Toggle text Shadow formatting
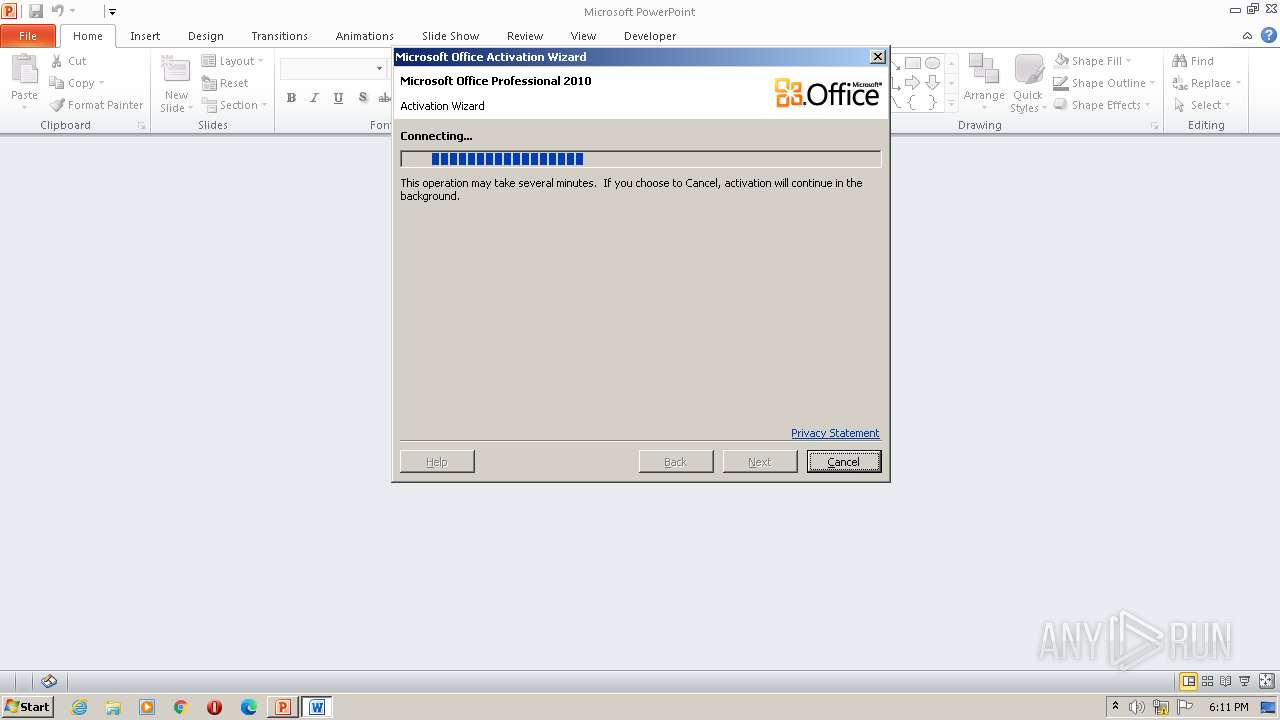This screenshot has height=720, width=1280. (362, 98)
